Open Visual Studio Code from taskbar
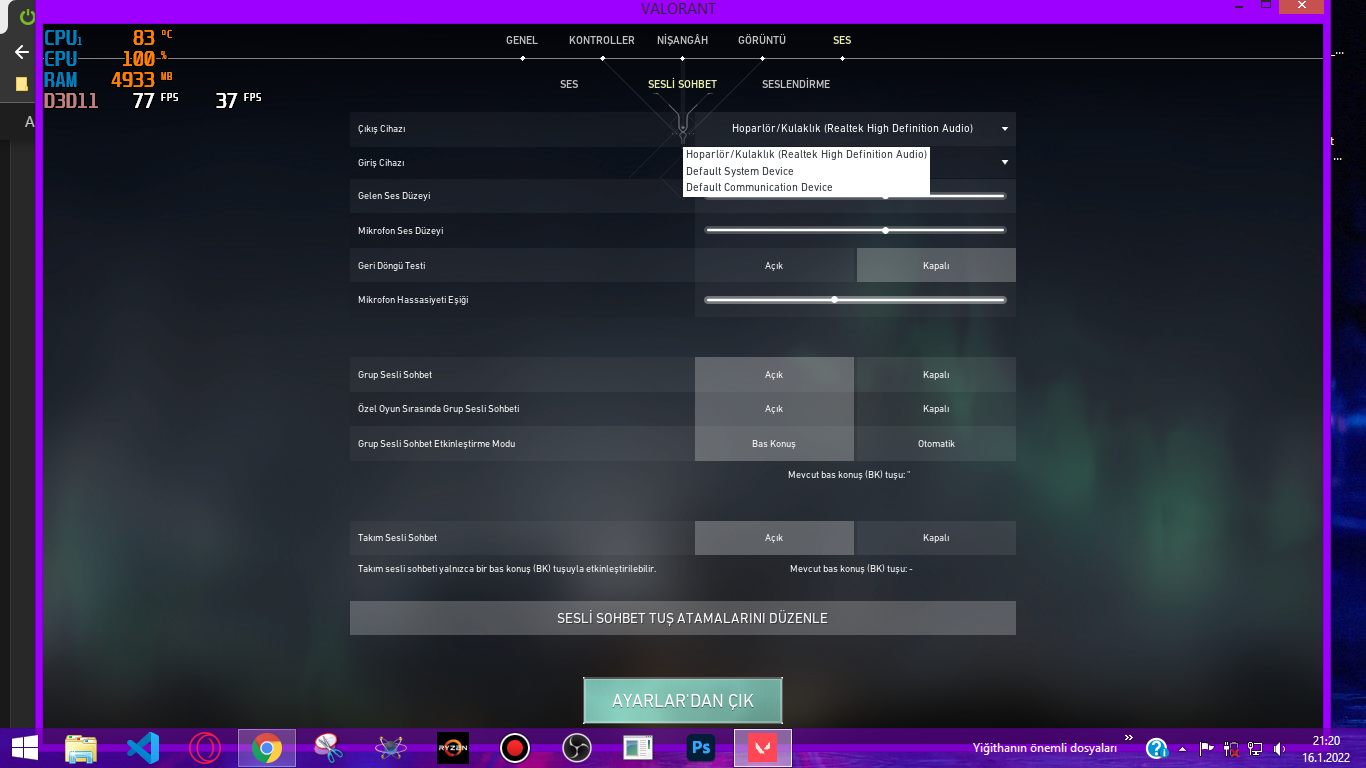 (x=143, y=747)
